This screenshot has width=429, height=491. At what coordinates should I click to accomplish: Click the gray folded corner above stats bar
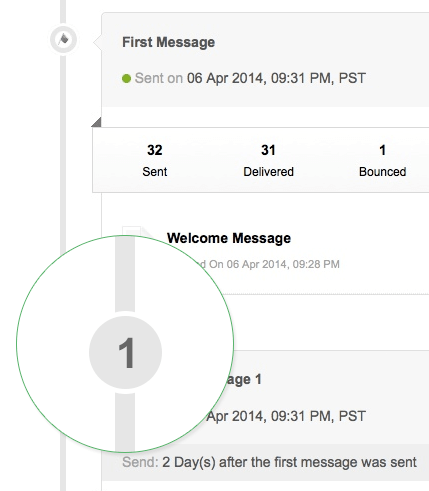[96, 122]
